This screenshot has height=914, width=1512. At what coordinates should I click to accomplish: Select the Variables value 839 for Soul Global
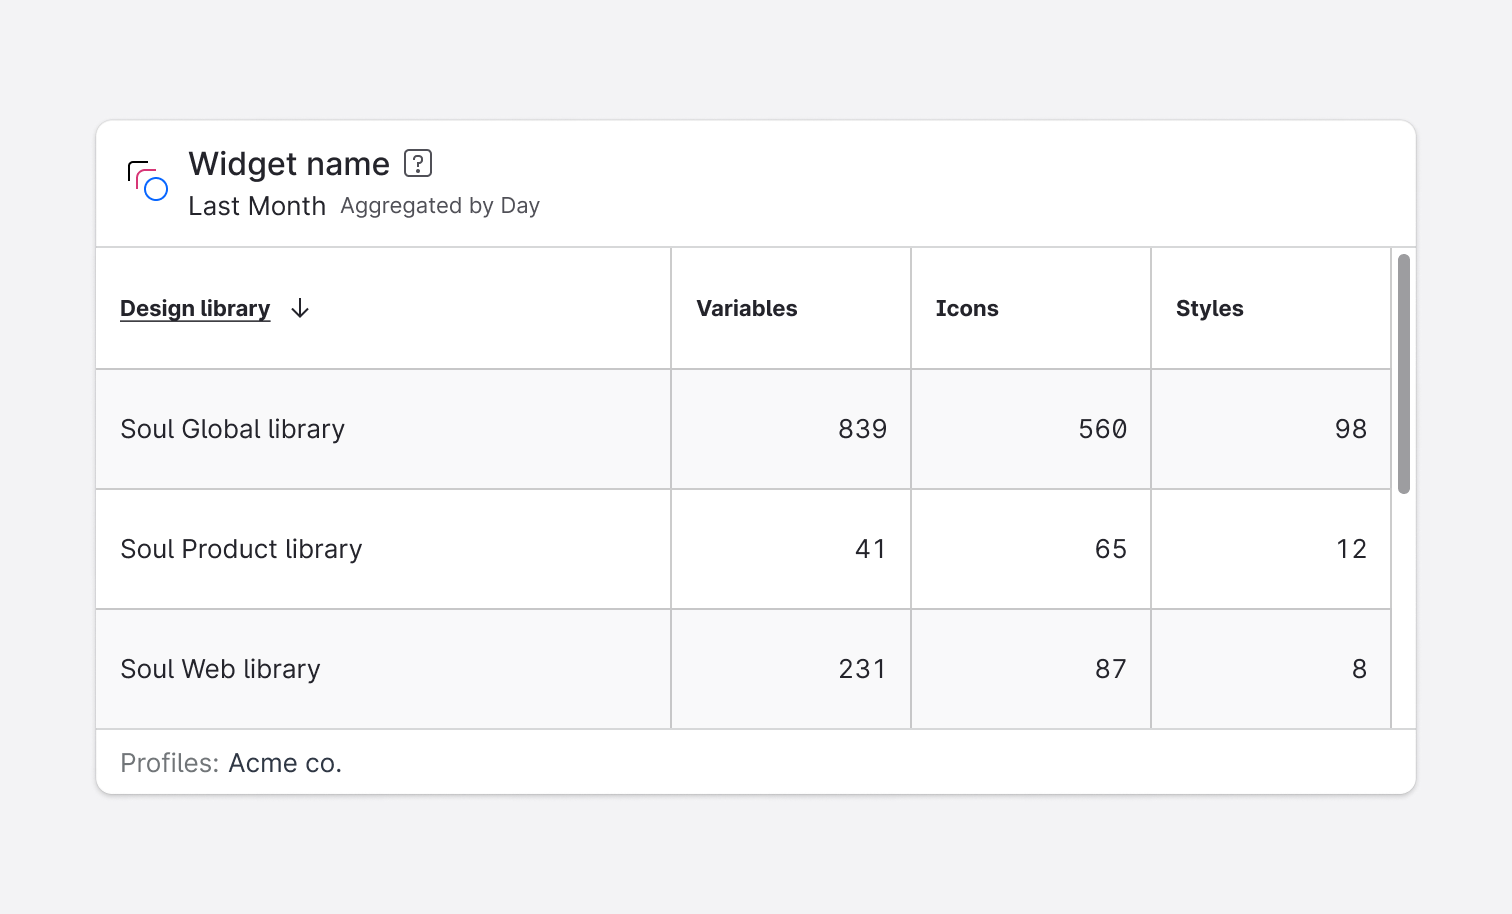point(862,429)
